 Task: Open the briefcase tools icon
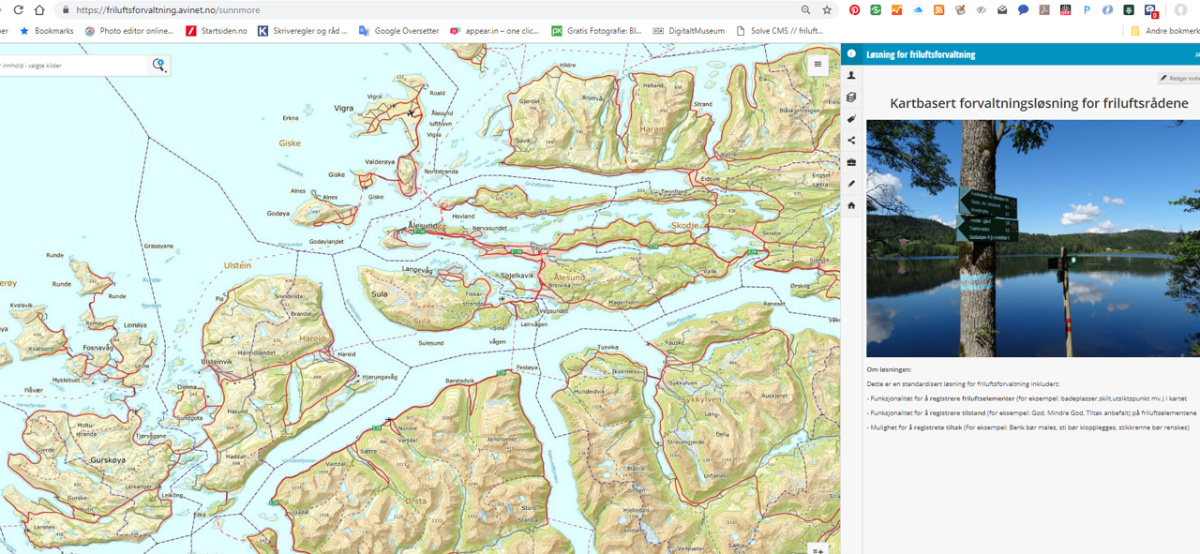pos(851,162)
